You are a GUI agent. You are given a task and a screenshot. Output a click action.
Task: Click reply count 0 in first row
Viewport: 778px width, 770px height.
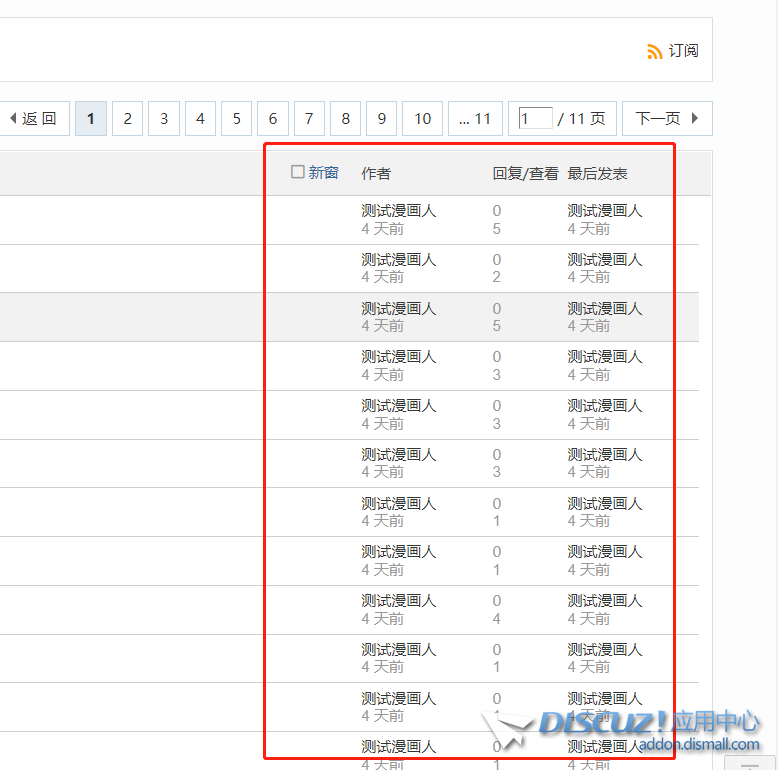(497, 211)
